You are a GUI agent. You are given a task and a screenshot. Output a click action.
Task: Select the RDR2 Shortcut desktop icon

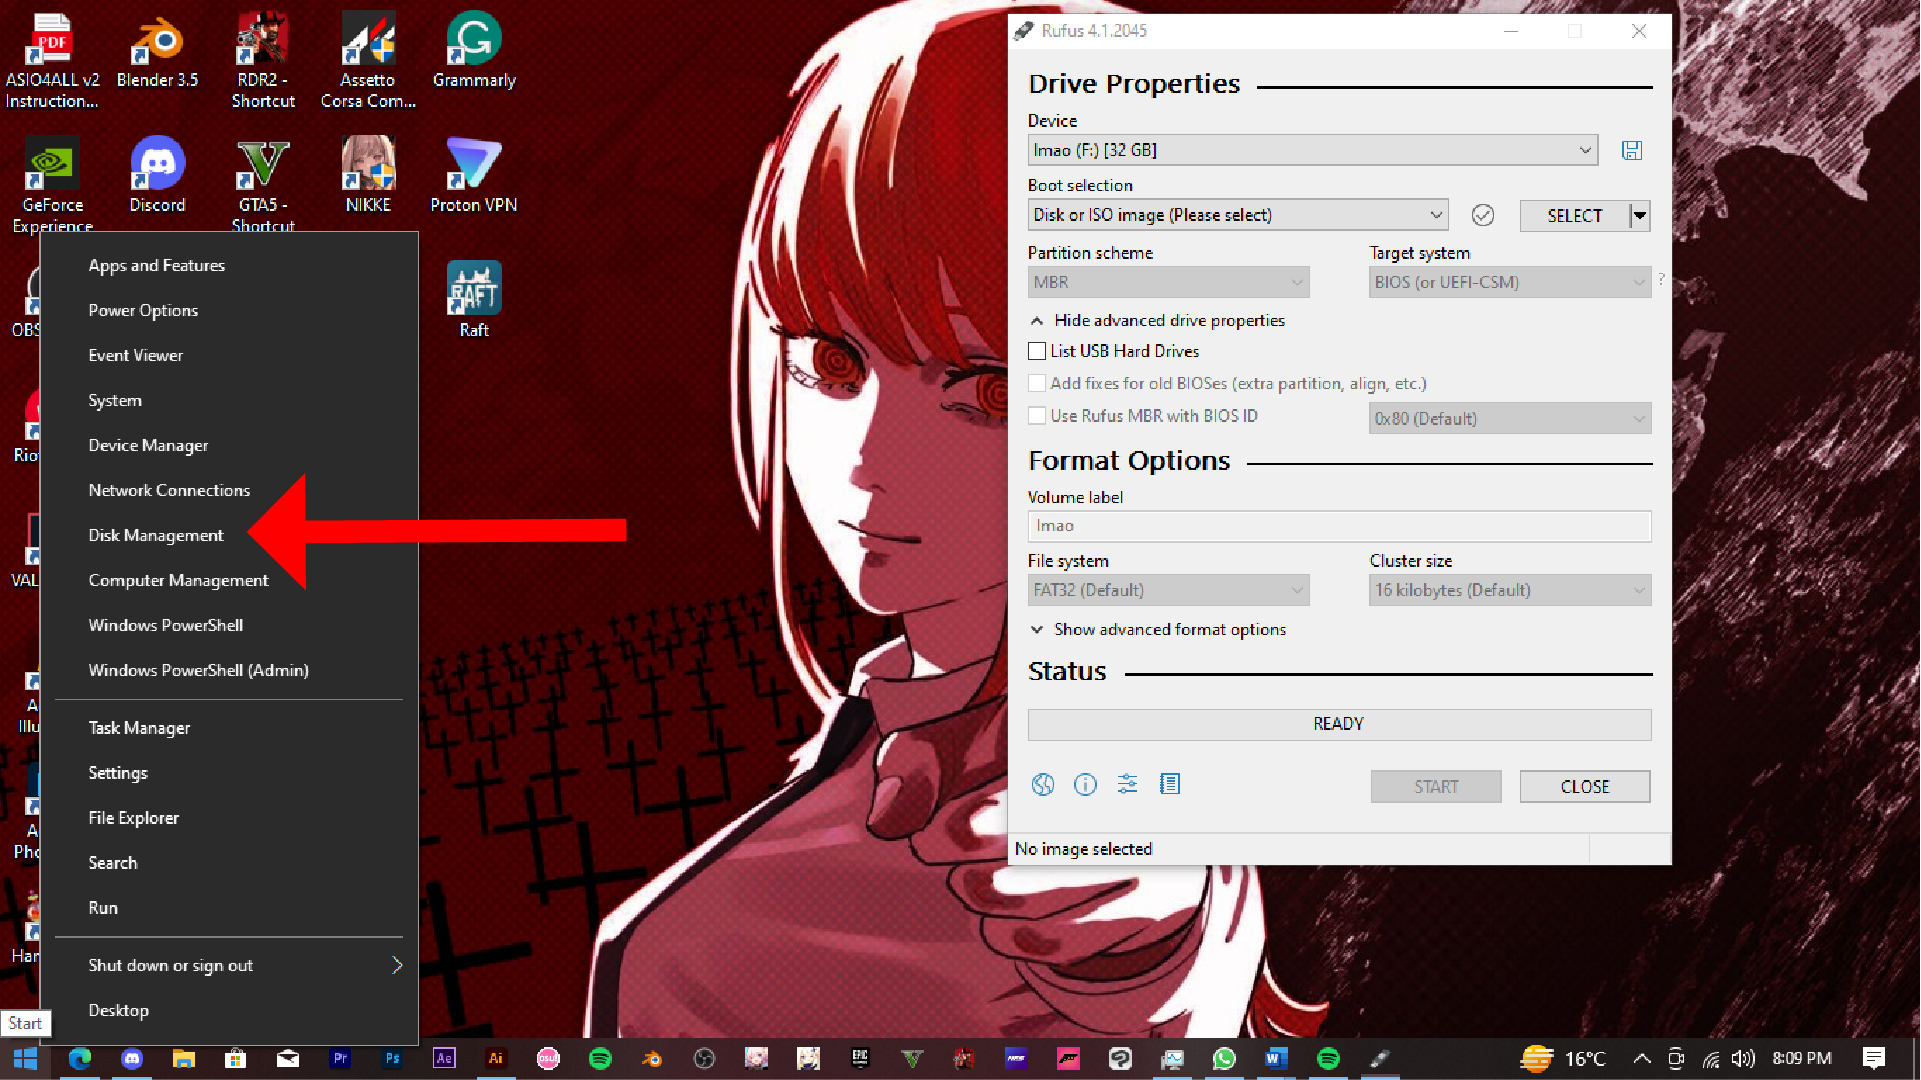coord(263,60)
